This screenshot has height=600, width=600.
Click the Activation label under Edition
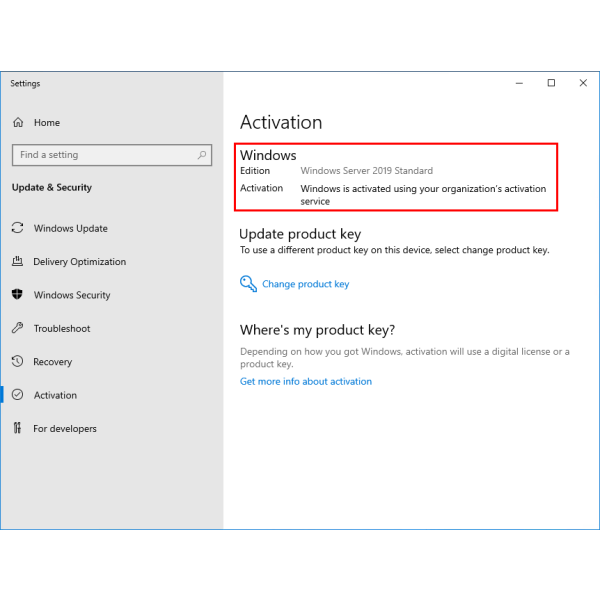pyautogui.click(x=261, y=188)
